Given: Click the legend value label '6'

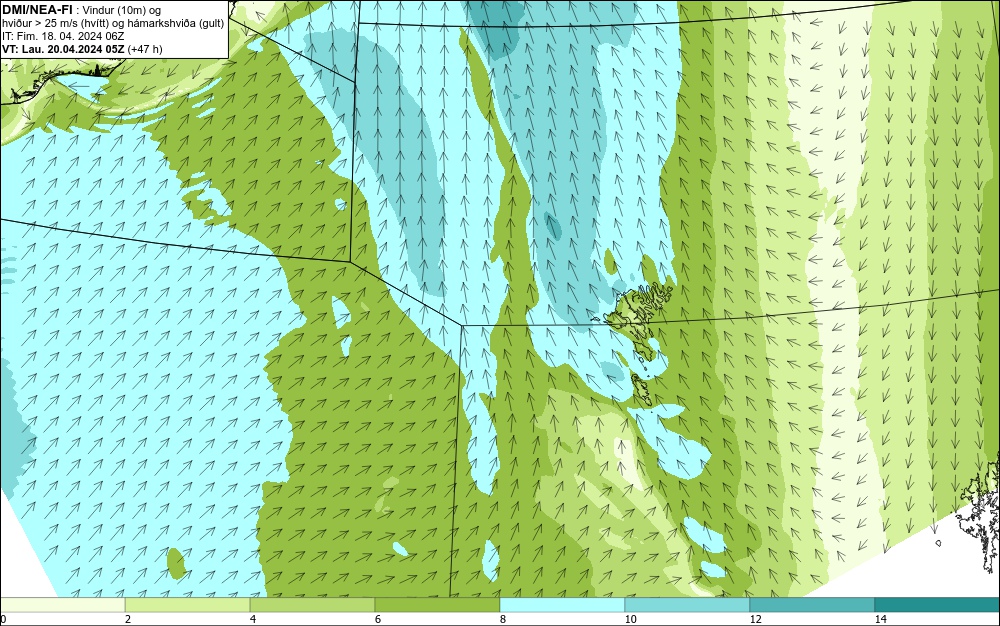Looking at the screenshot, I should click(378, 620).
